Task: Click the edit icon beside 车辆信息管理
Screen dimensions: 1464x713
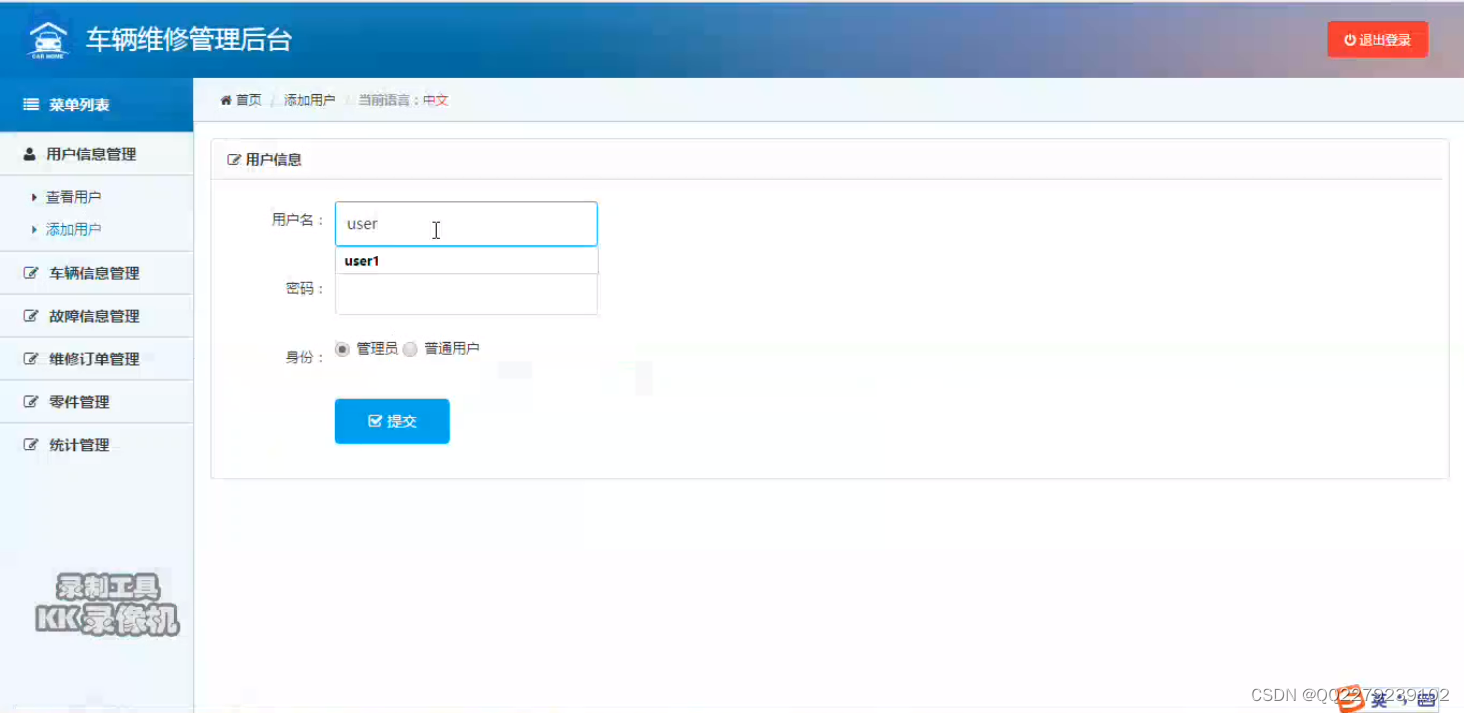Action: (30, 272)
